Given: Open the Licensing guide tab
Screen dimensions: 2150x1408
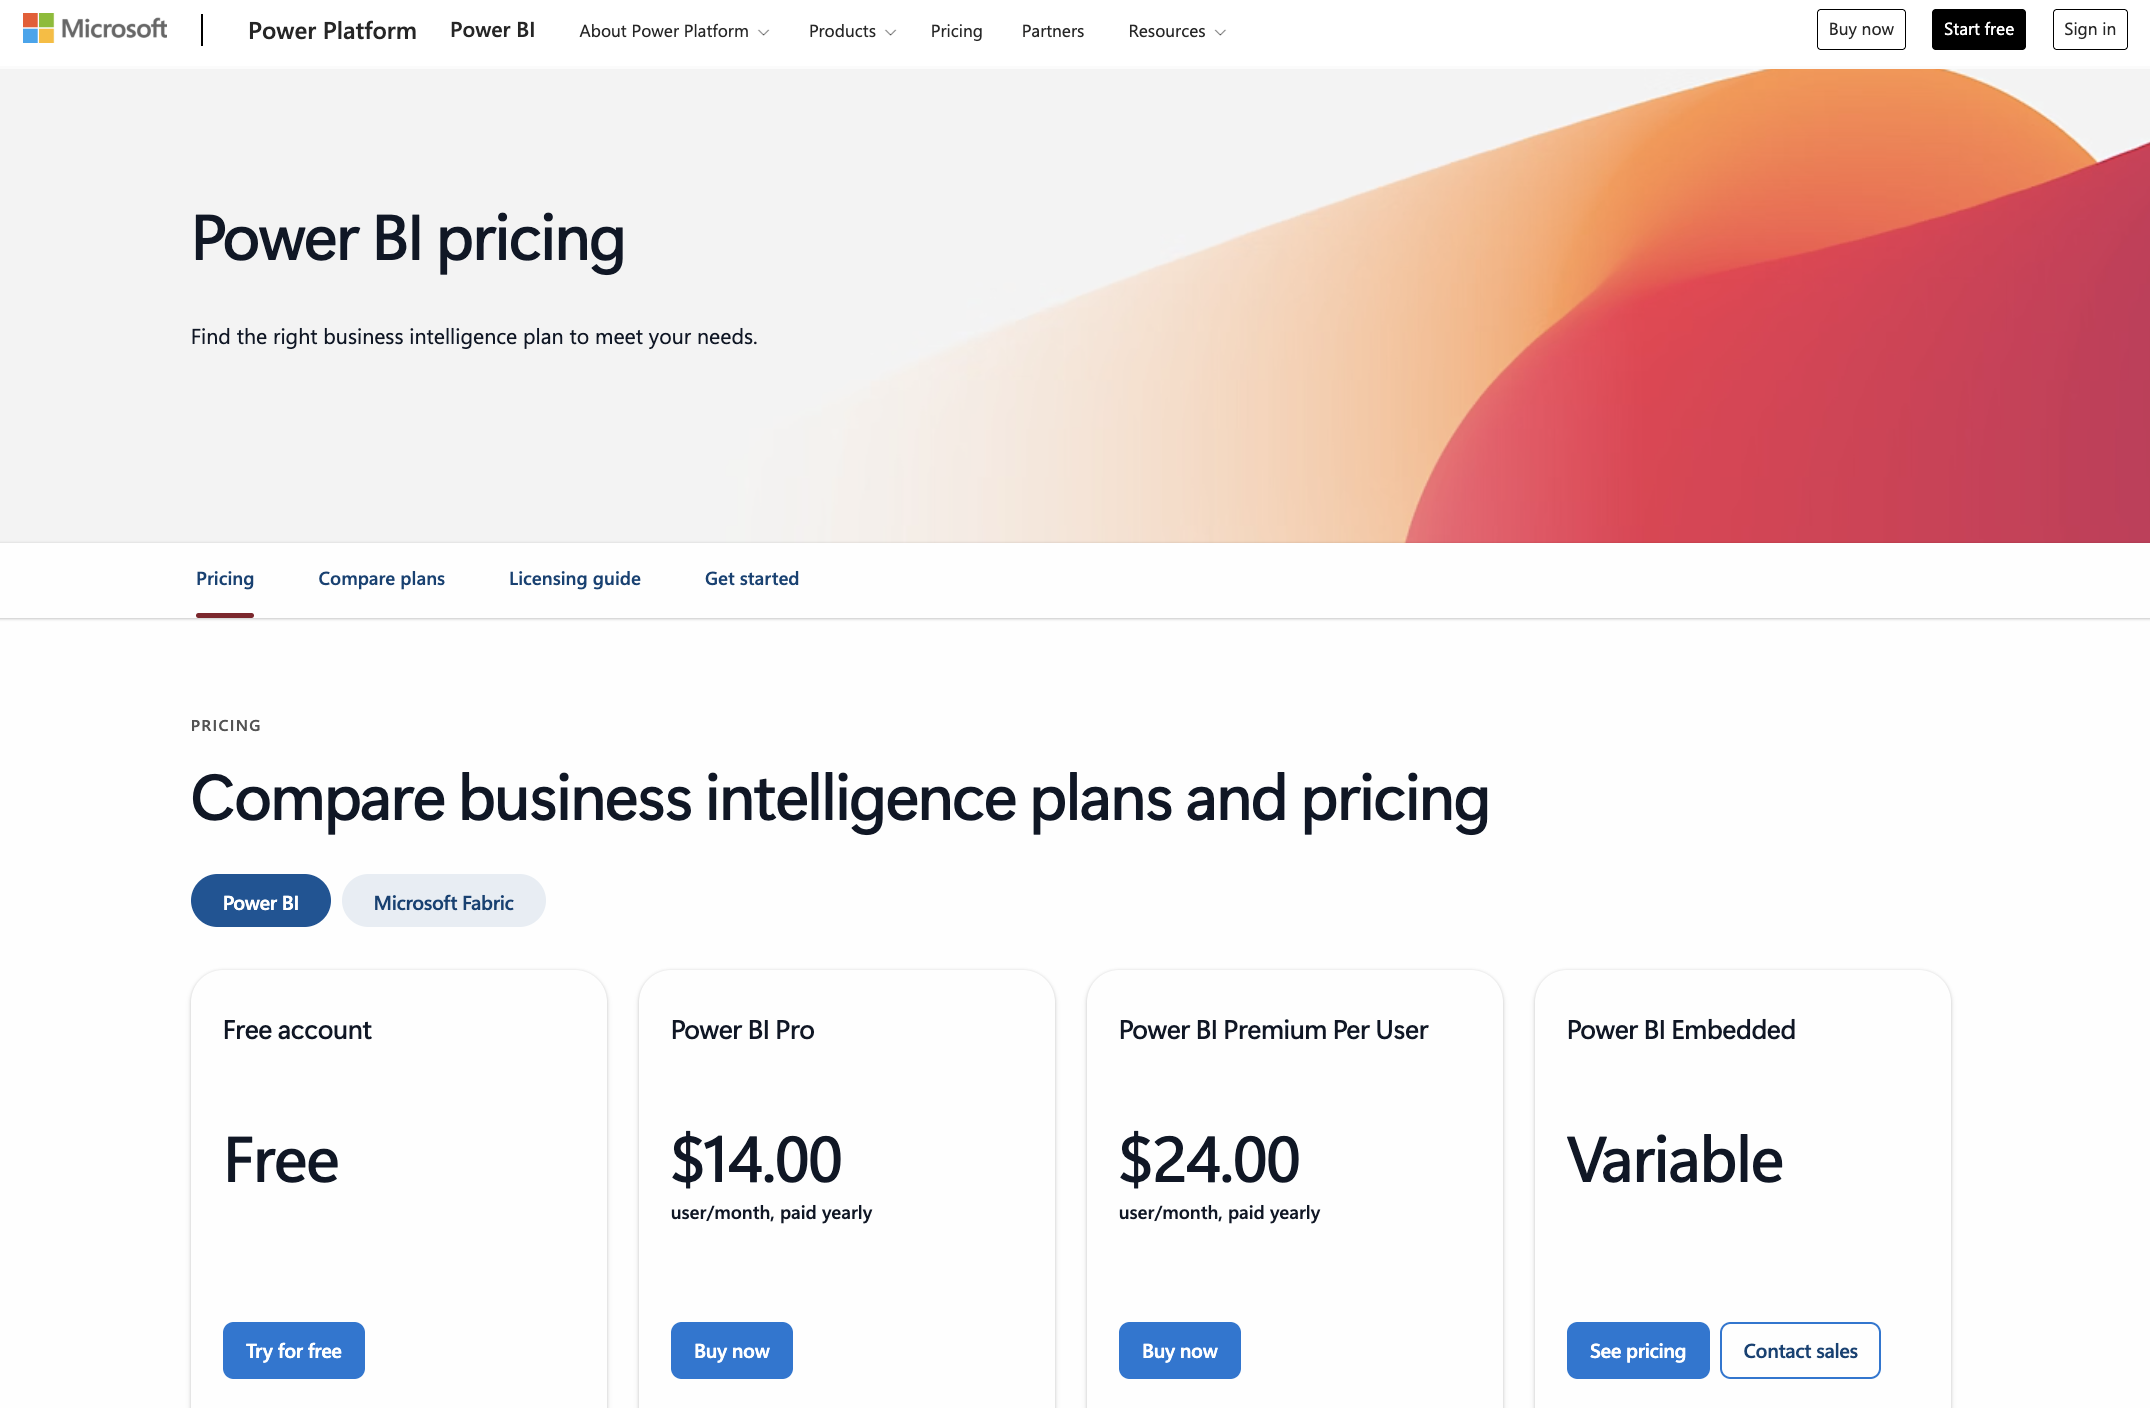Looking at the screenshot, I should point(574,579).
